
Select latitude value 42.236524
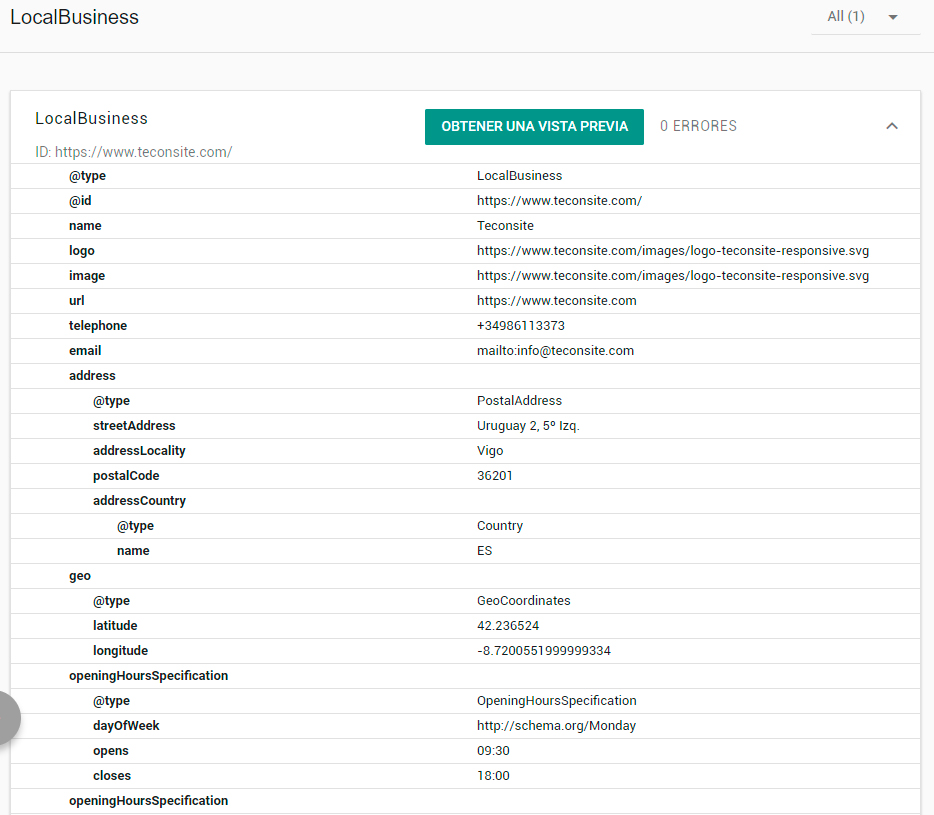508,626
